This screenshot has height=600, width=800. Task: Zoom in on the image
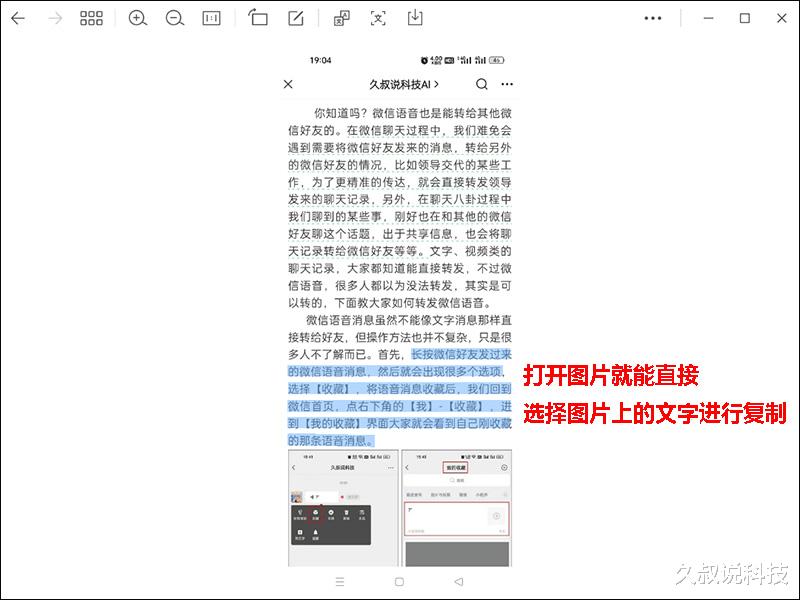point(137,18)
